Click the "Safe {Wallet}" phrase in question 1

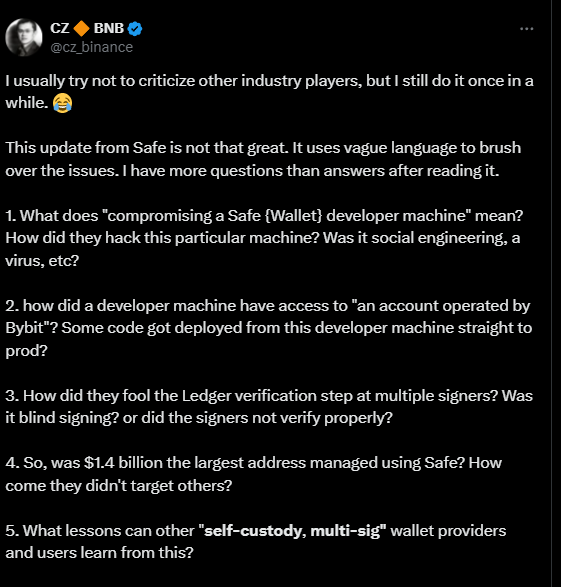275,216
